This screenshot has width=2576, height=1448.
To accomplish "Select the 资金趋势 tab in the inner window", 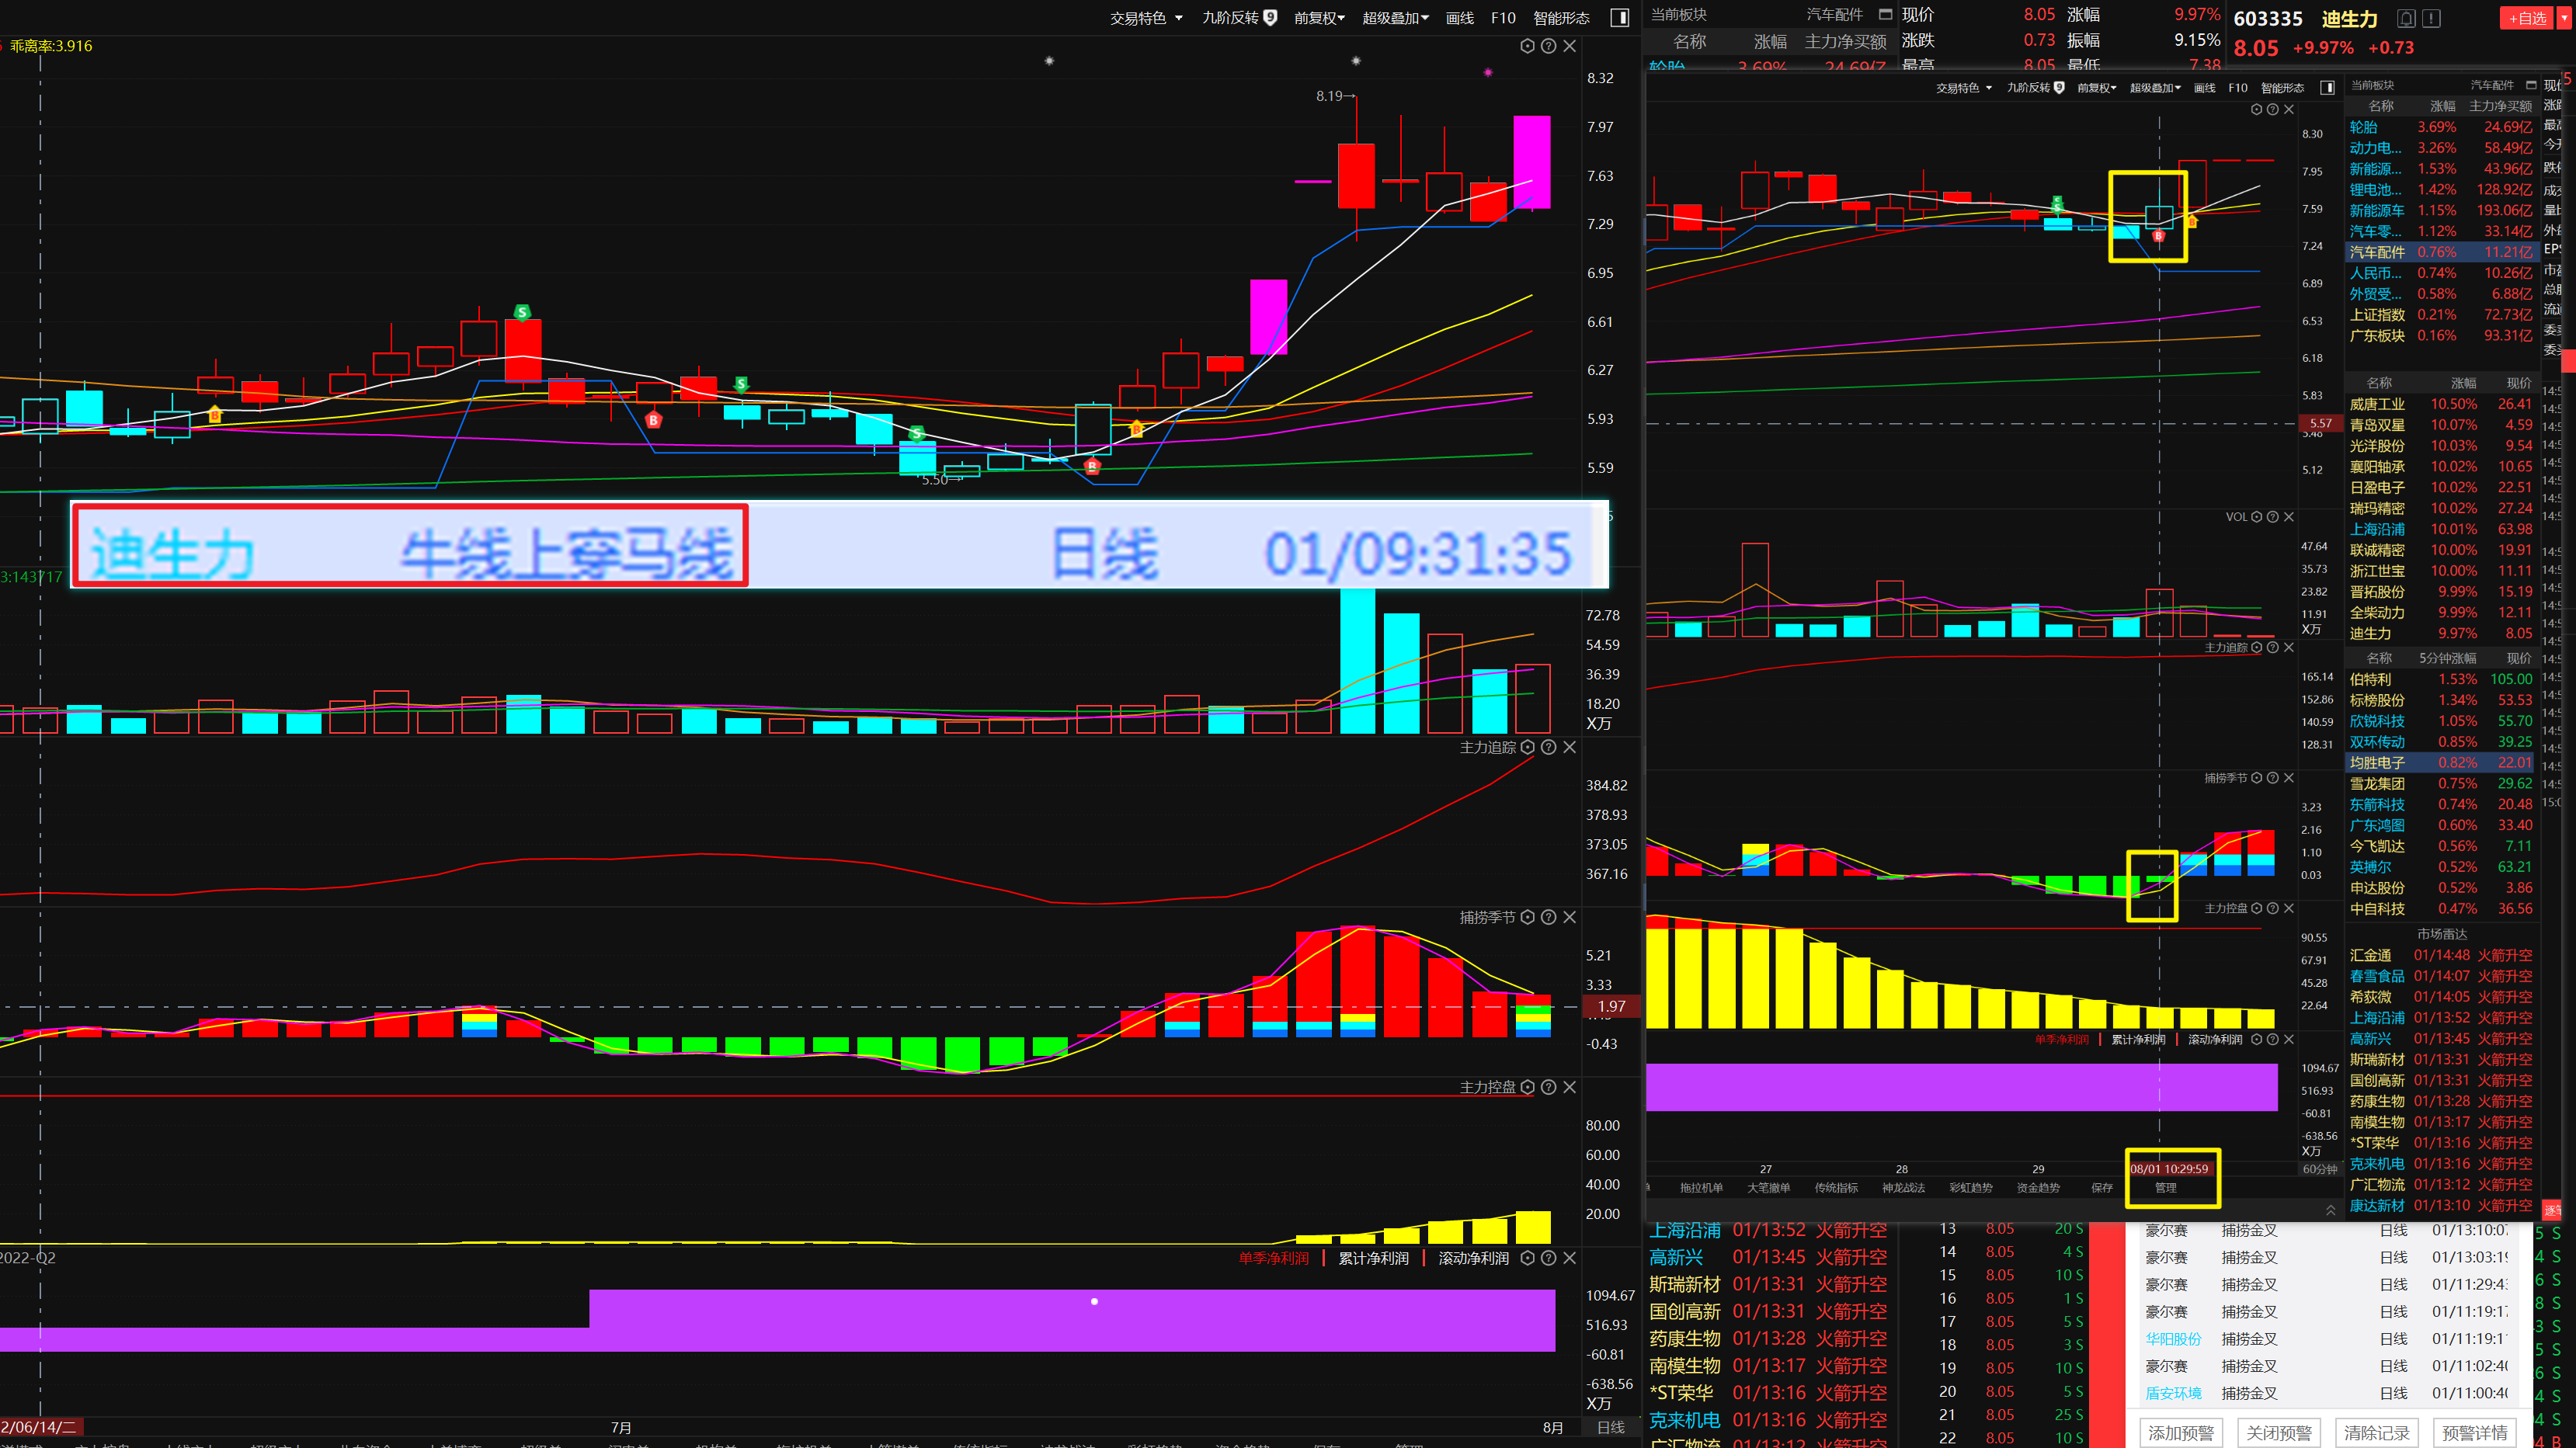I will (x=2038, y=1188).
